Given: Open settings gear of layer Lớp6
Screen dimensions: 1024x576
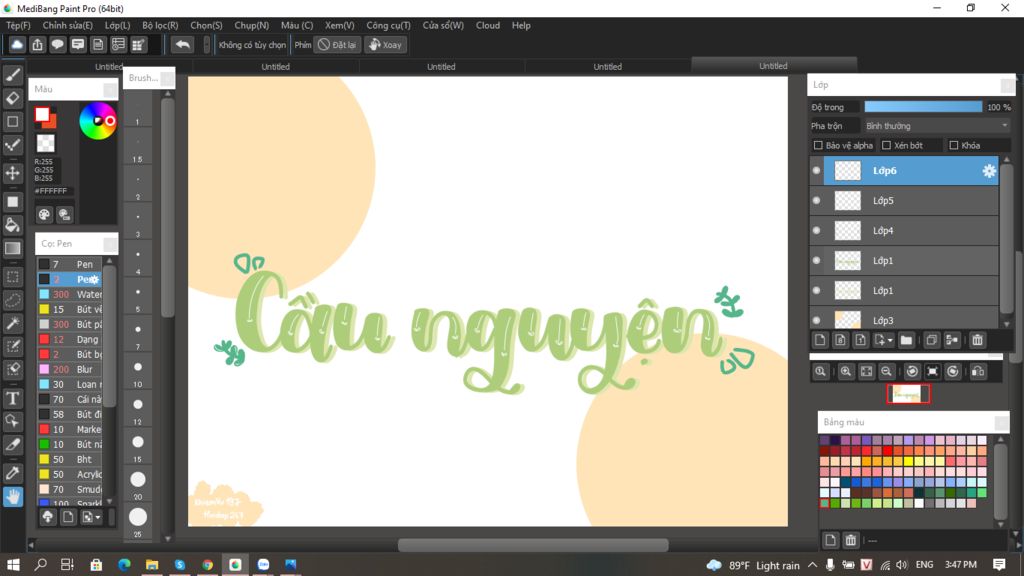Looking at the screenshot, I should [x=989, y=170].
